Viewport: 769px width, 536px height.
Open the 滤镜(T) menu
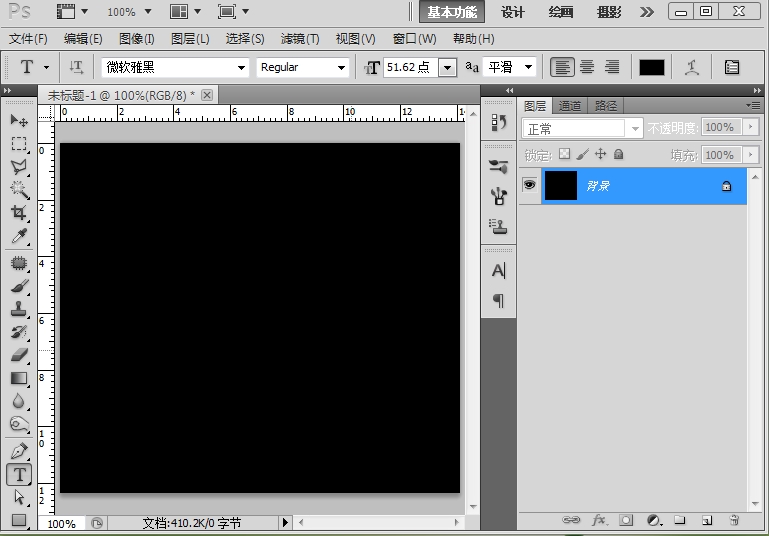300,39
